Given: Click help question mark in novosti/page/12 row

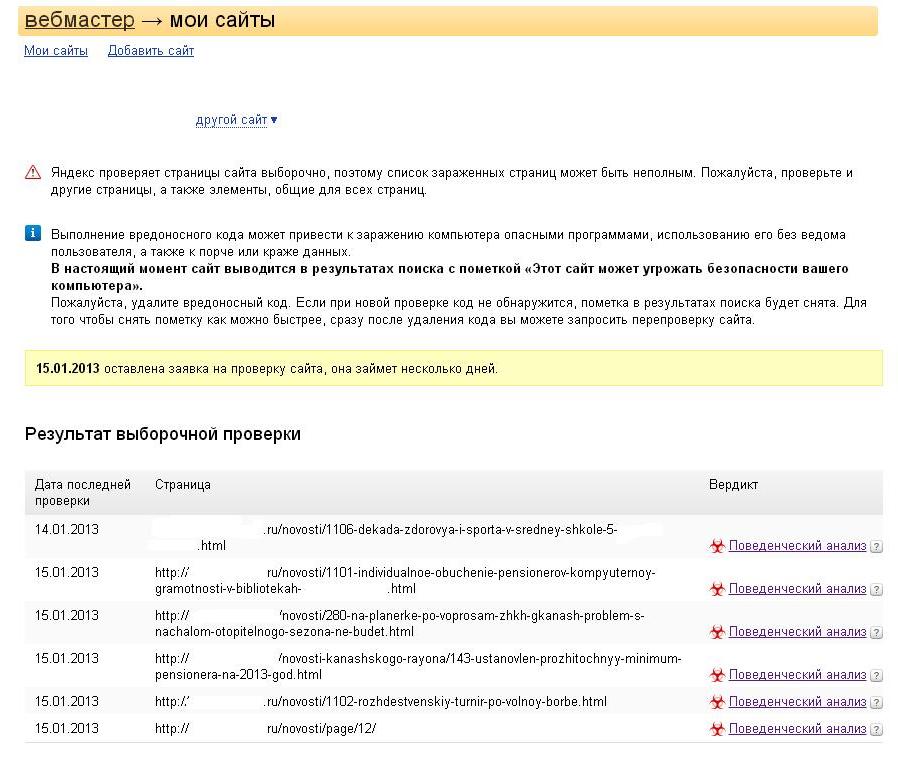Looking at the screenshot, I should coord(876,730).
